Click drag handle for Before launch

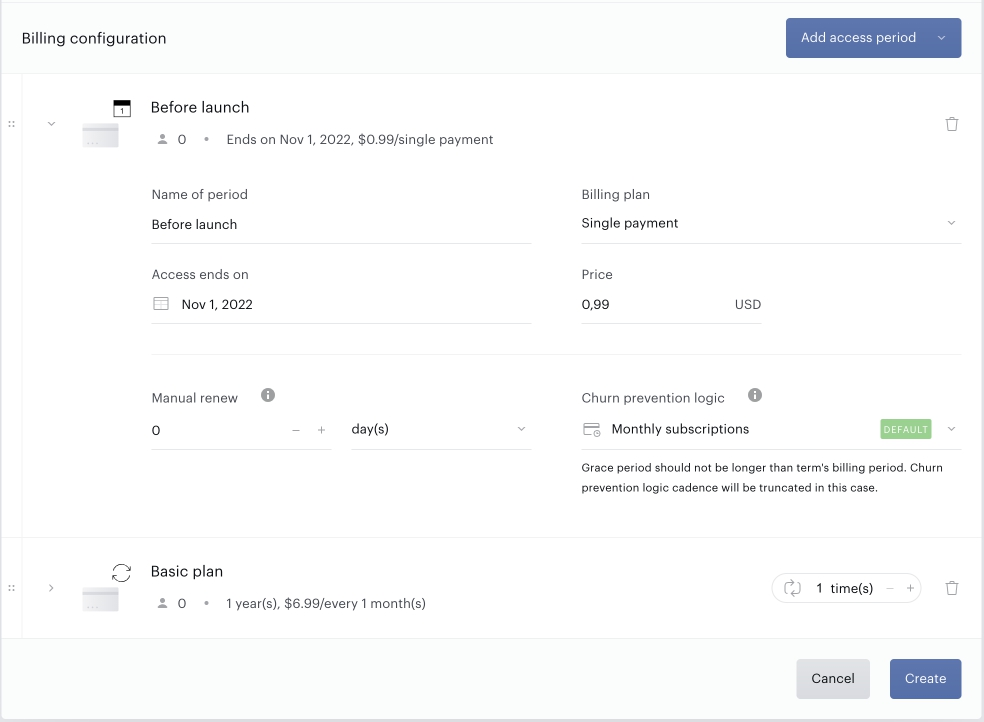pos(11,124)
